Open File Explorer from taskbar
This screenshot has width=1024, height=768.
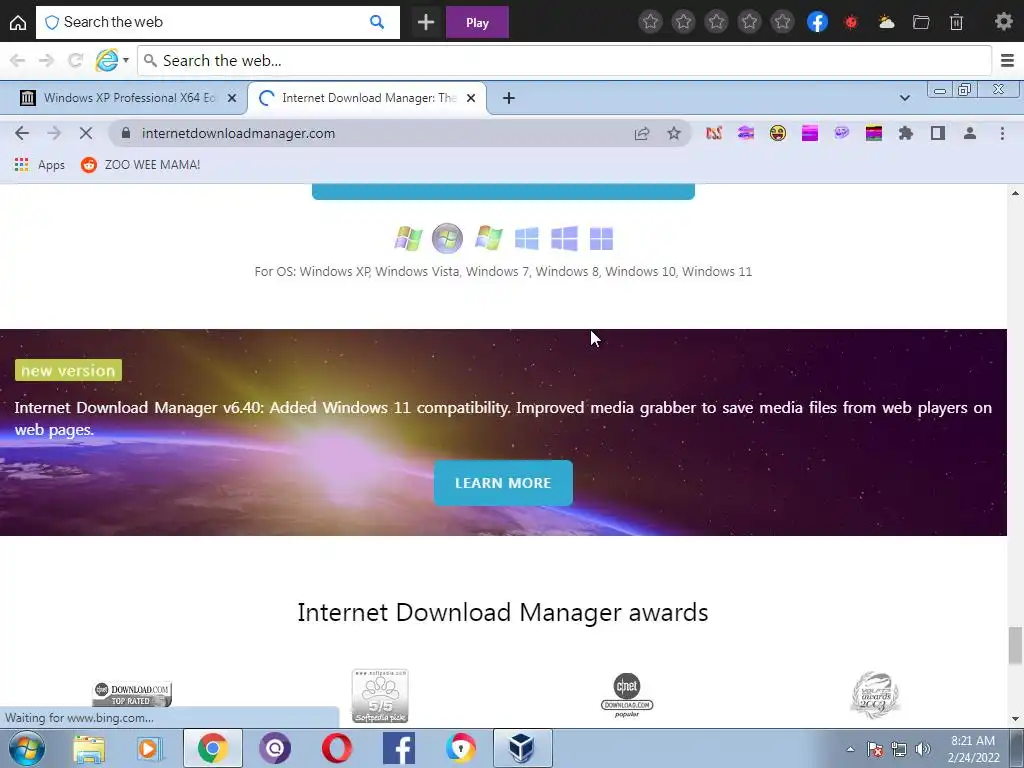[89, 749]
